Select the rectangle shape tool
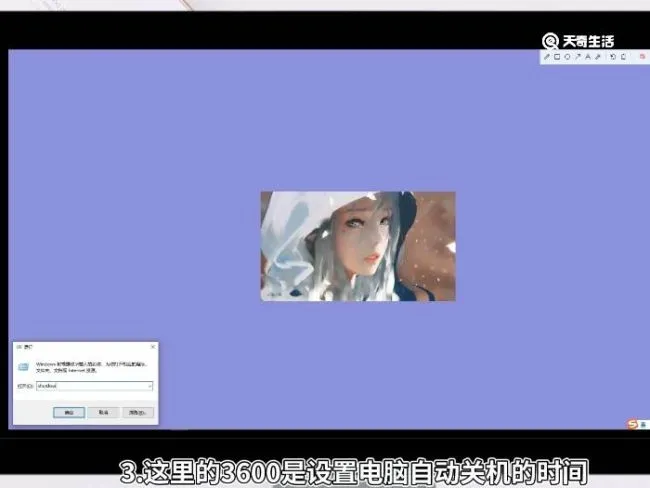The width and height of the screenshot is (650, 488). click(557, 57)
